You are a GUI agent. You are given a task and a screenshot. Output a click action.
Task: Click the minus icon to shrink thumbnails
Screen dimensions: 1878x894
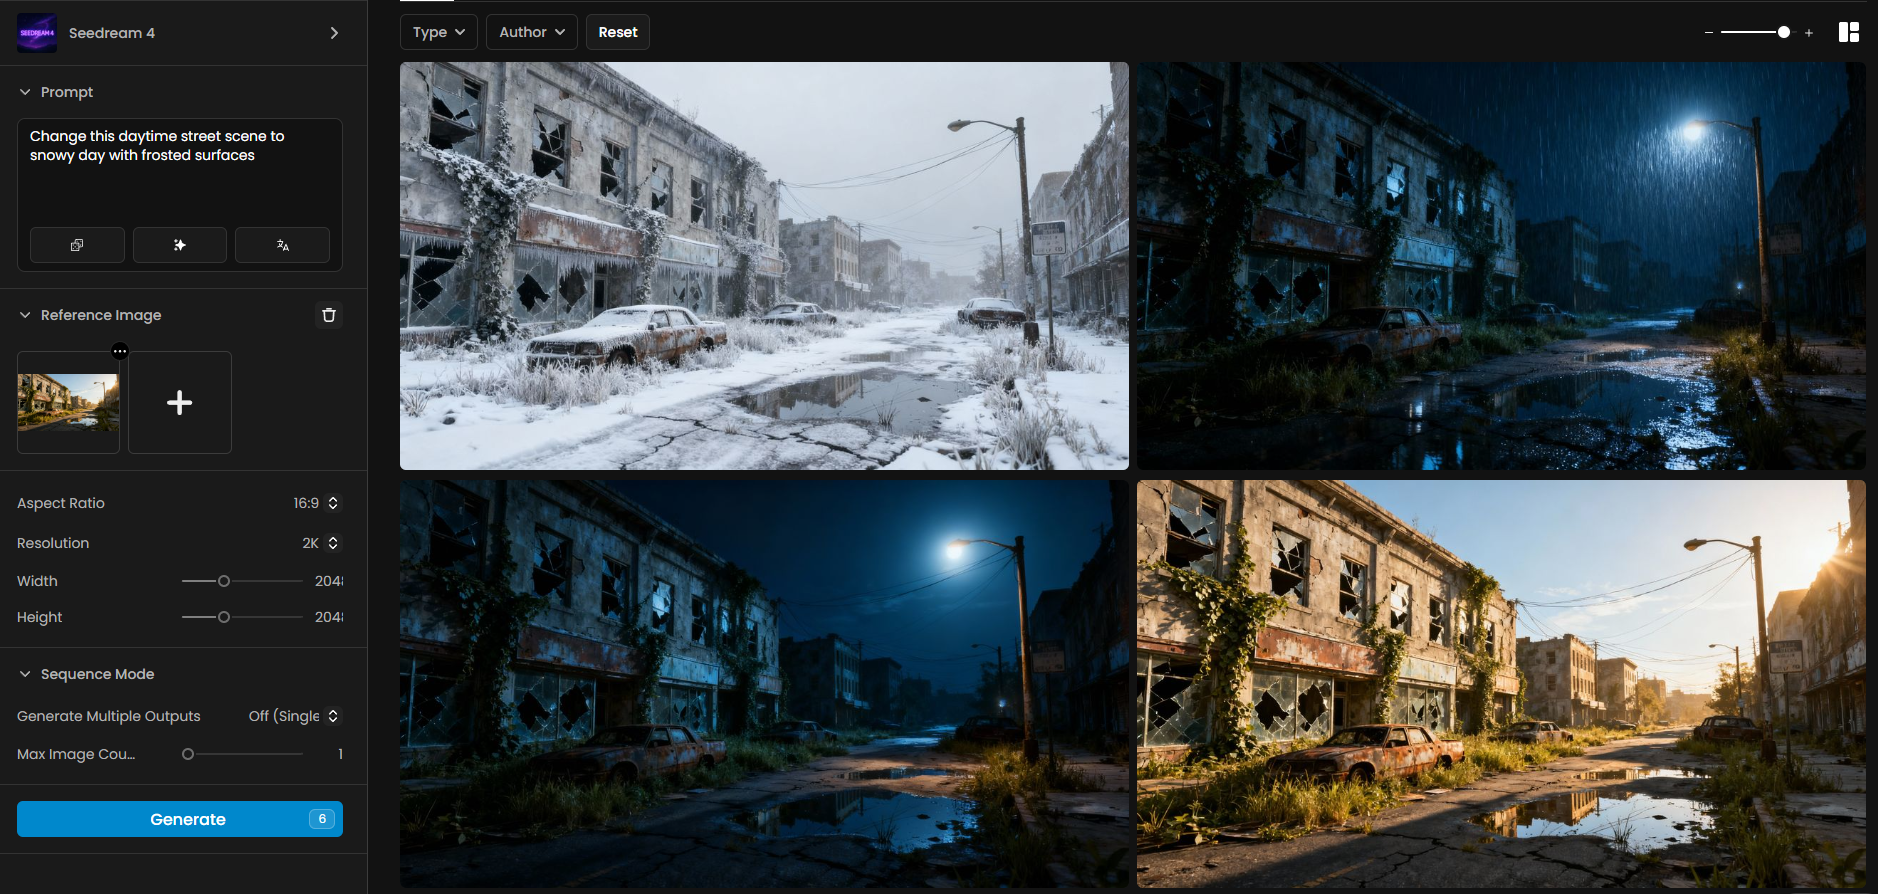click(x=1709, y=33)
